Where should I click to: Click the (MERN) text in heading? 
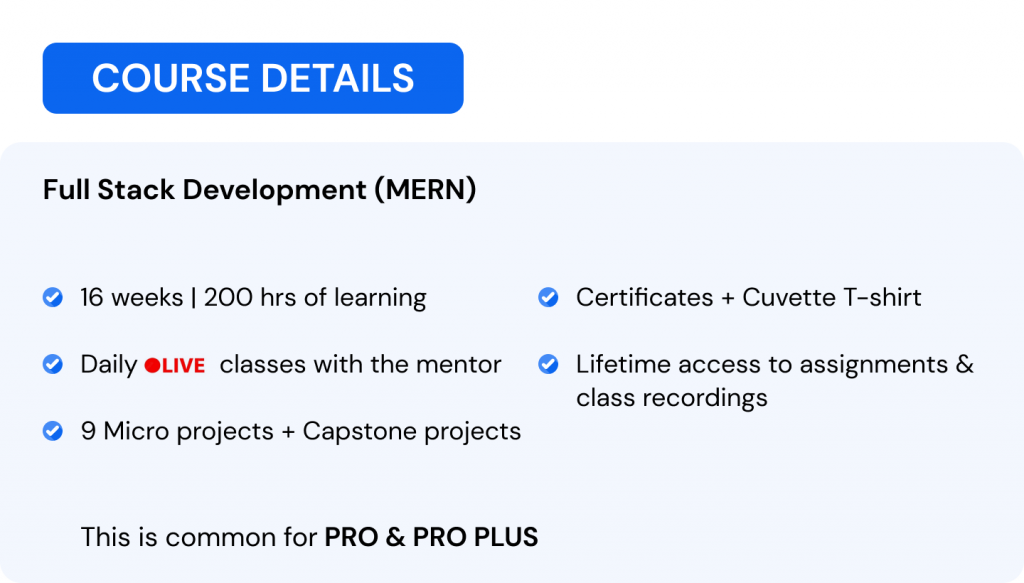point(425,190)
